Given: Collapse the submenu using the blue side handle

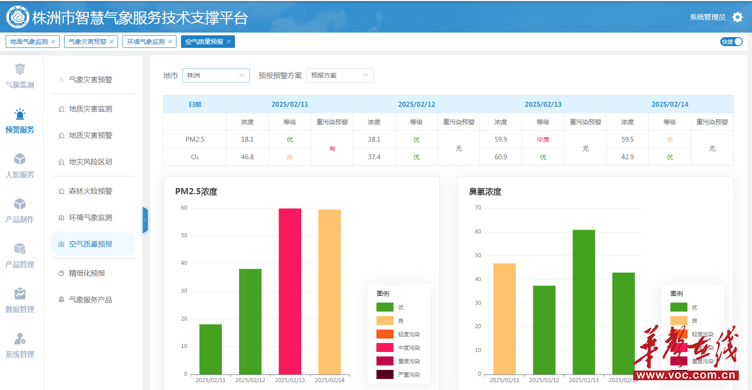Looking at the screenshot, I should tap(145, 220).
